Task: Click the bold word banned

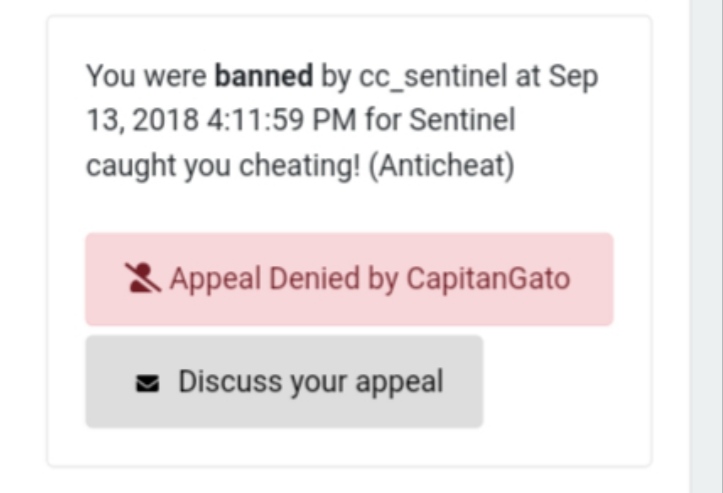Action: [264, 76]
